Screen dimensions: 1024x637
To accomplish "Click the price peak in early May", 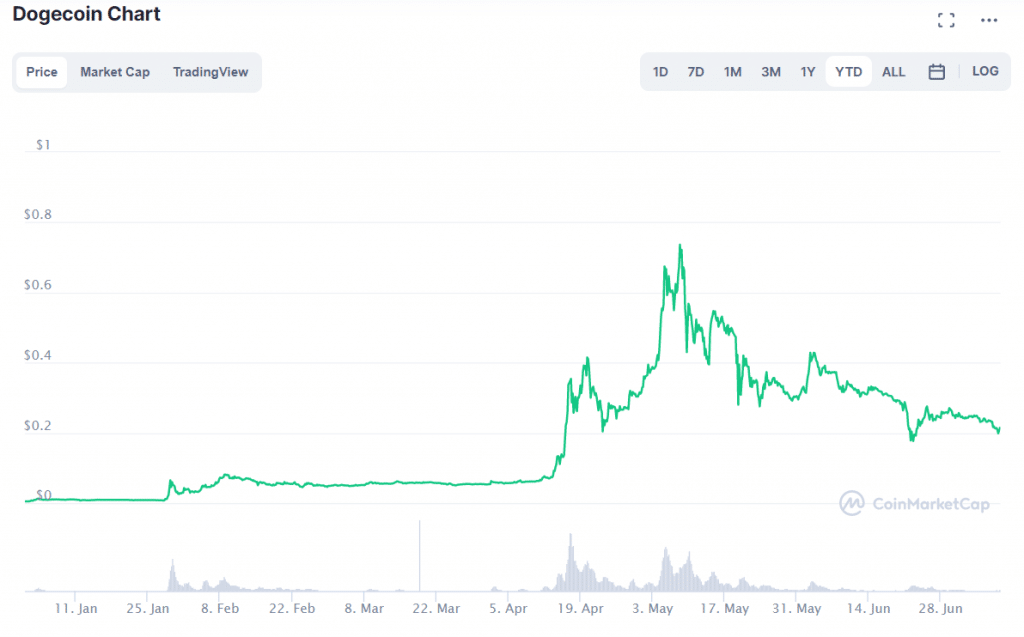I will pyautogui.click(x=680, y=246).
